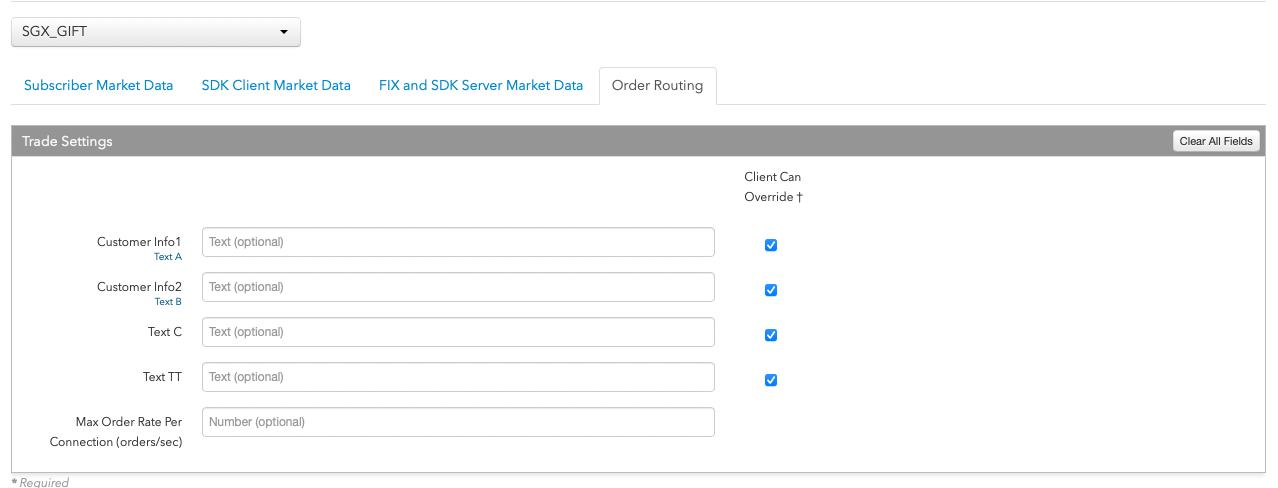
Task: Disable Client Can Override for Text C
Action: (771, 335)
